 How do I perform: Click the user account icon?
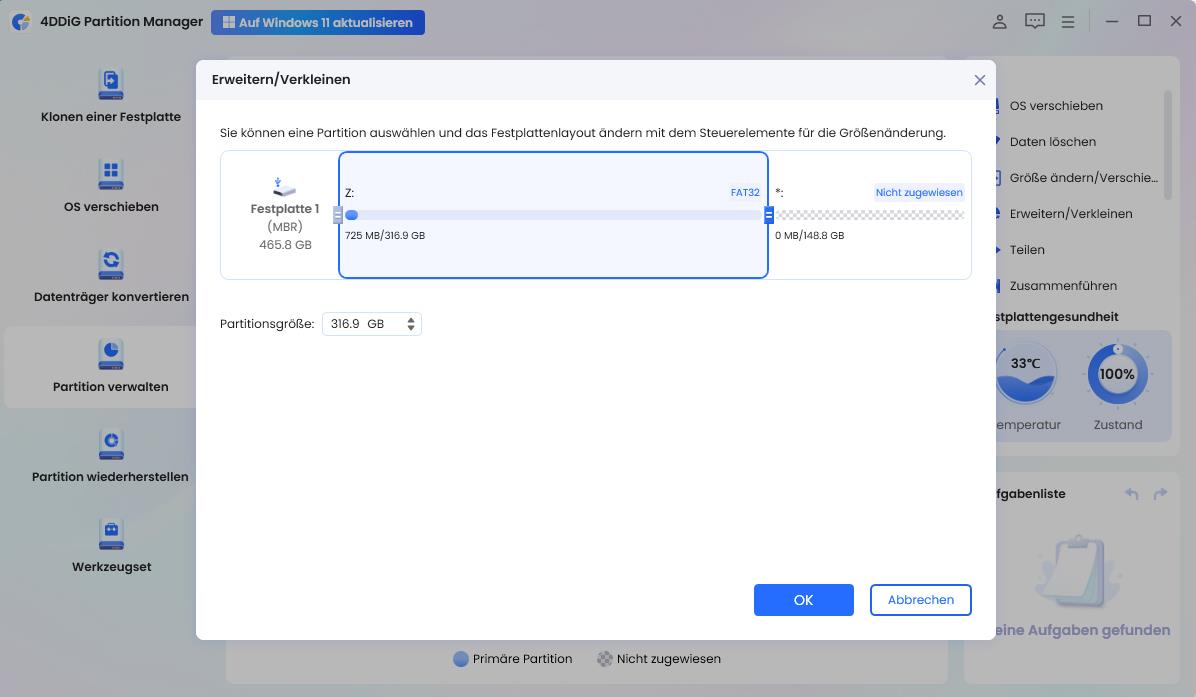(x=999, y=21)
